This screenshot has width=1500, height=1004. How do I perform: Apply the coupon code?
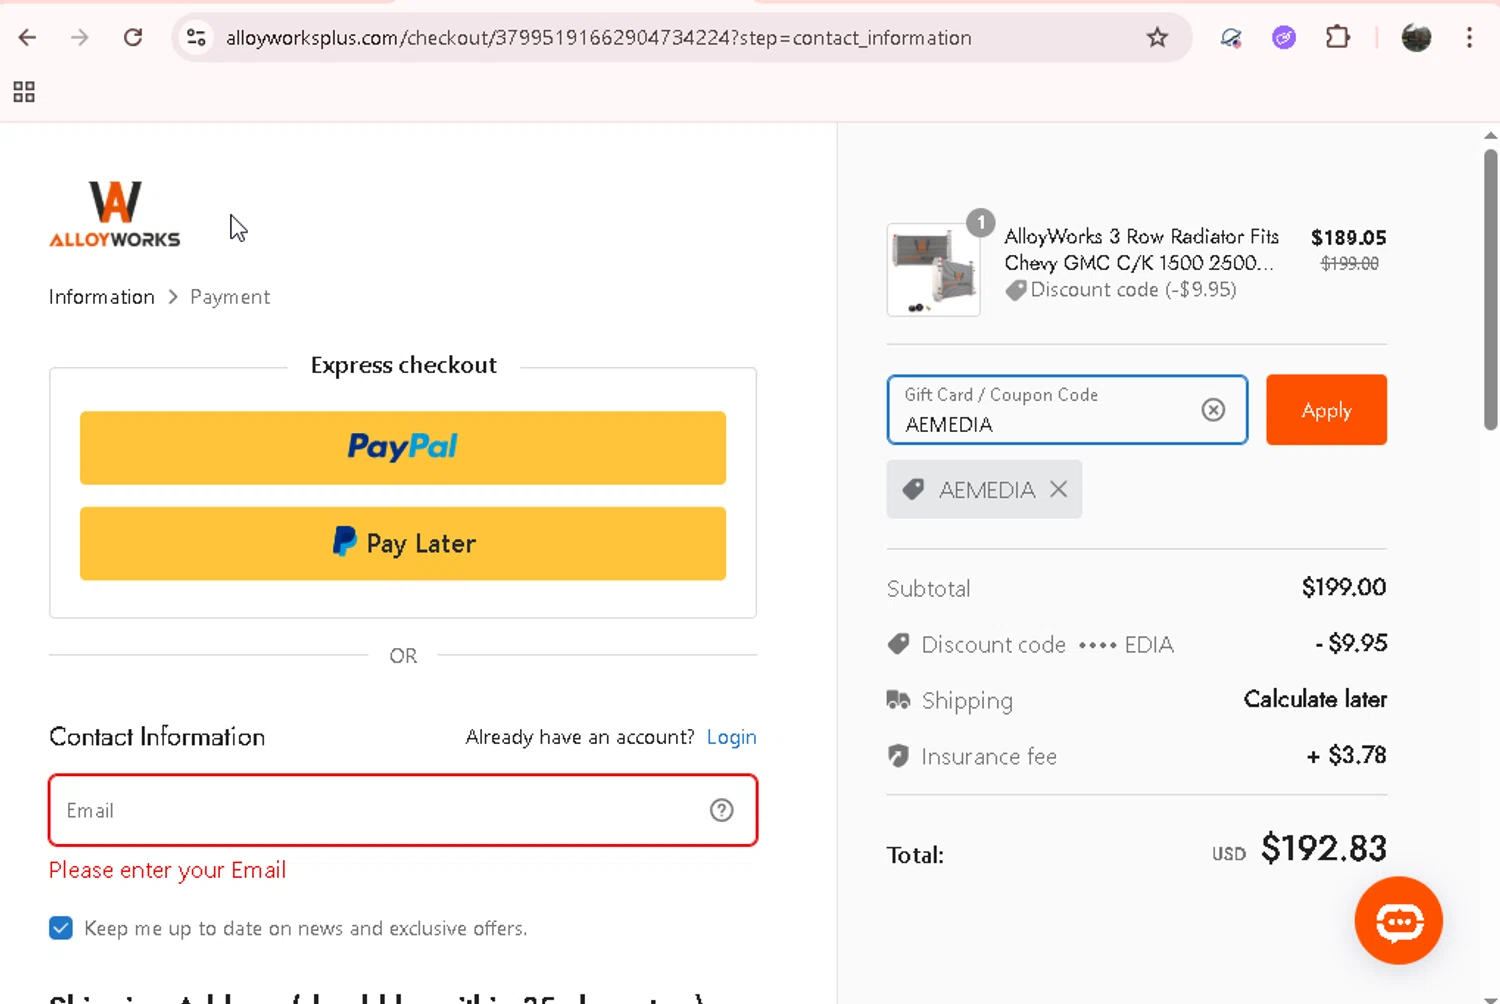[x=1326, y=410]
